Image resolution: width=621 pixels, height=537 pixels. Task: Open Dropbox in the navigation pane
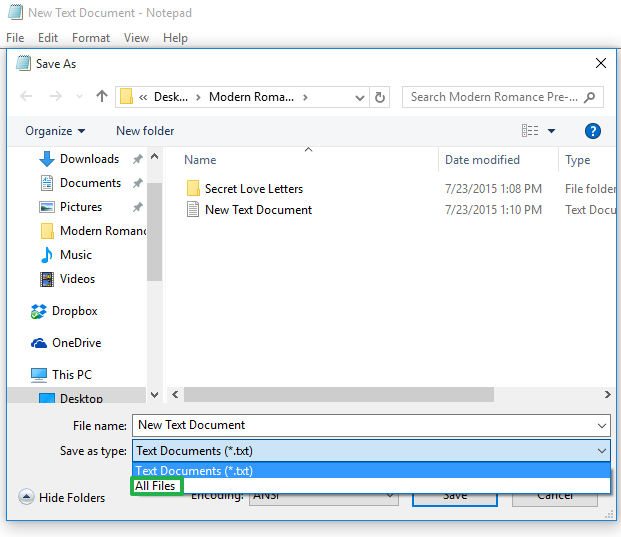pos(74,311)
